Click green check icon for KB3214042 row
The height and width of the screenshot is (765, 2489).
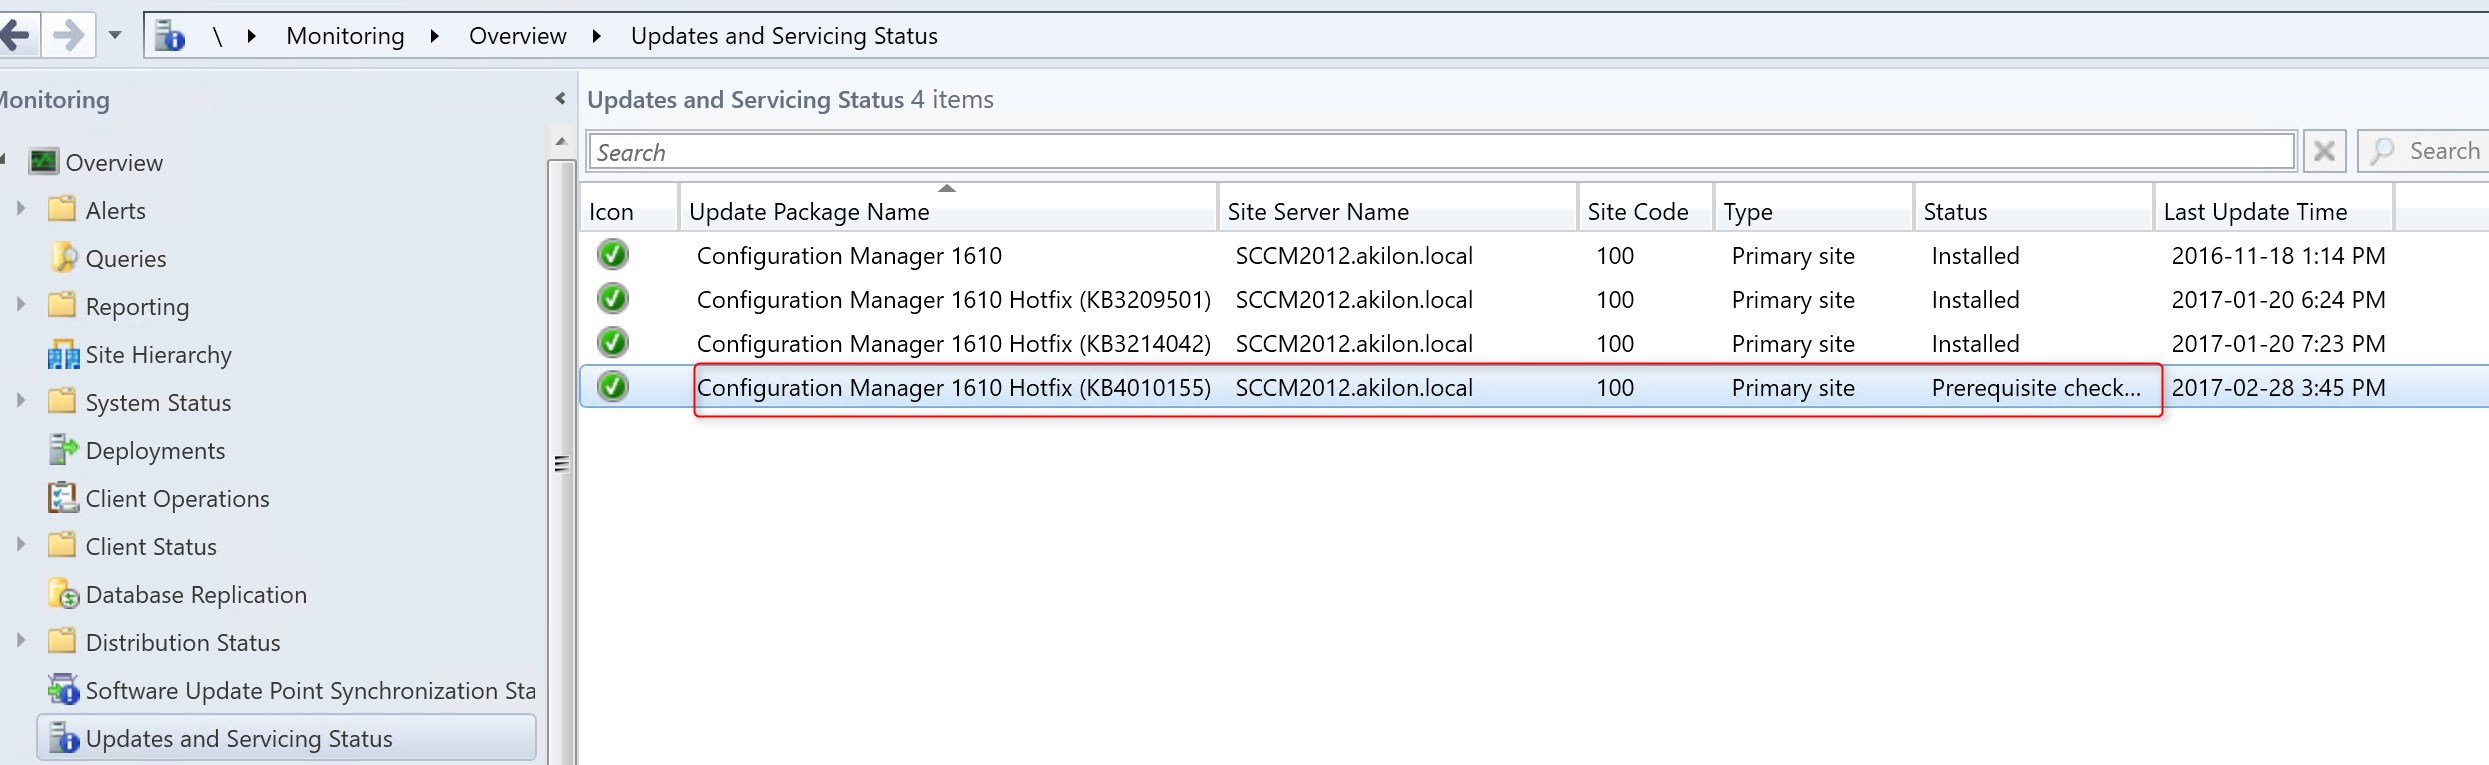(x=613, y=343)
